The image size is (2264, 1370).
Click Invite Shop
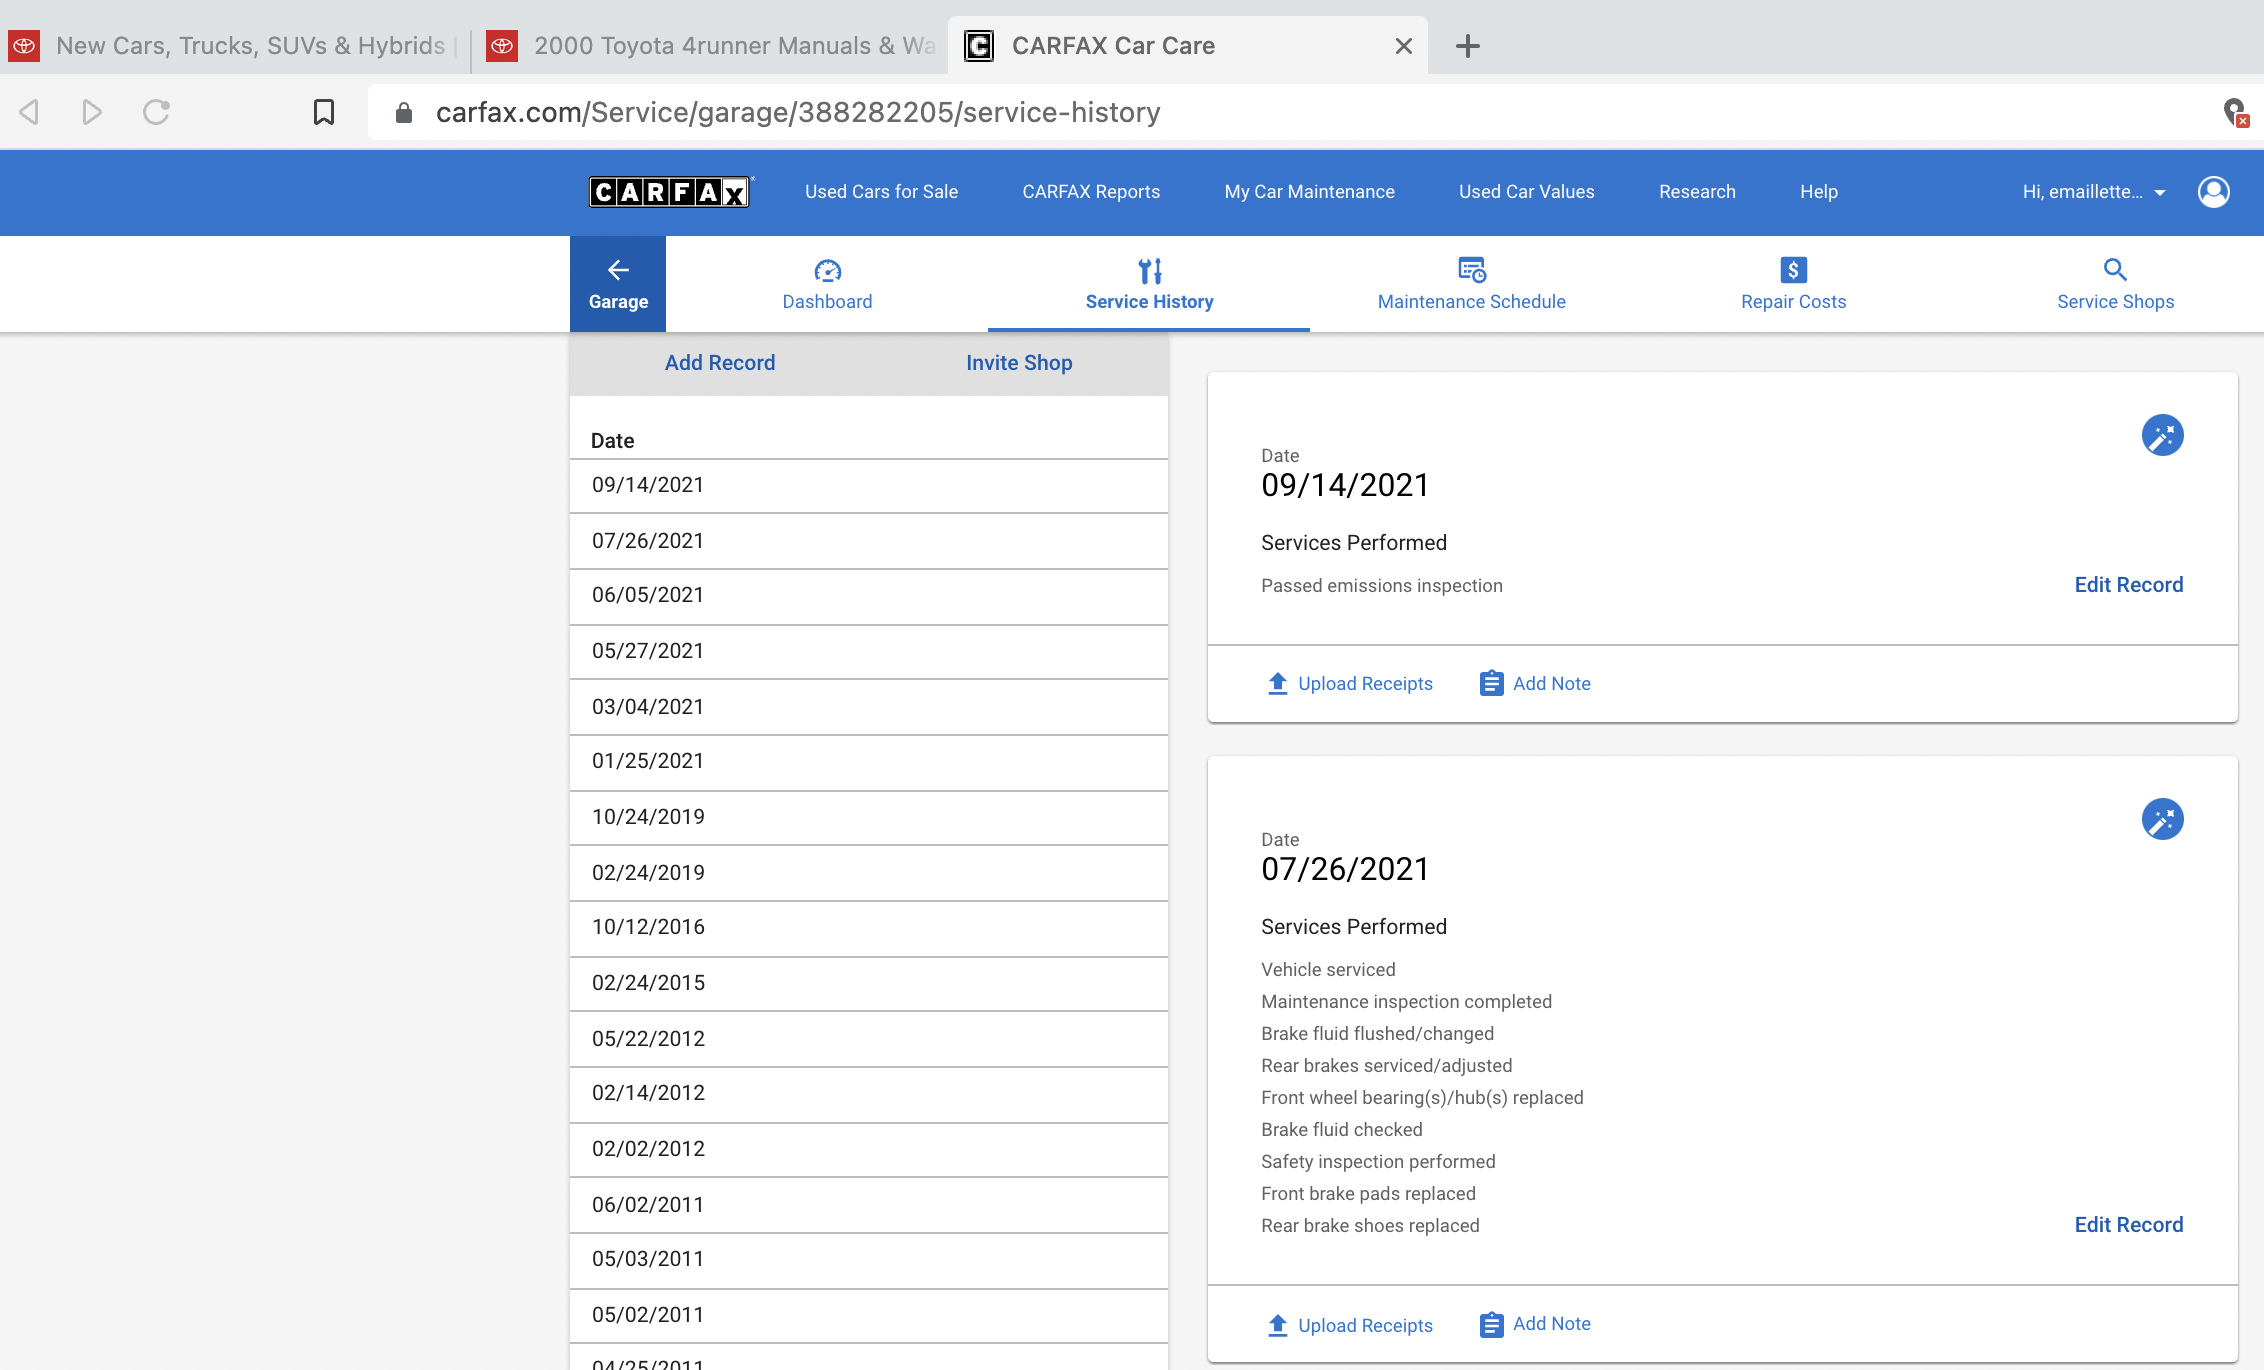tap(1019, 363)
